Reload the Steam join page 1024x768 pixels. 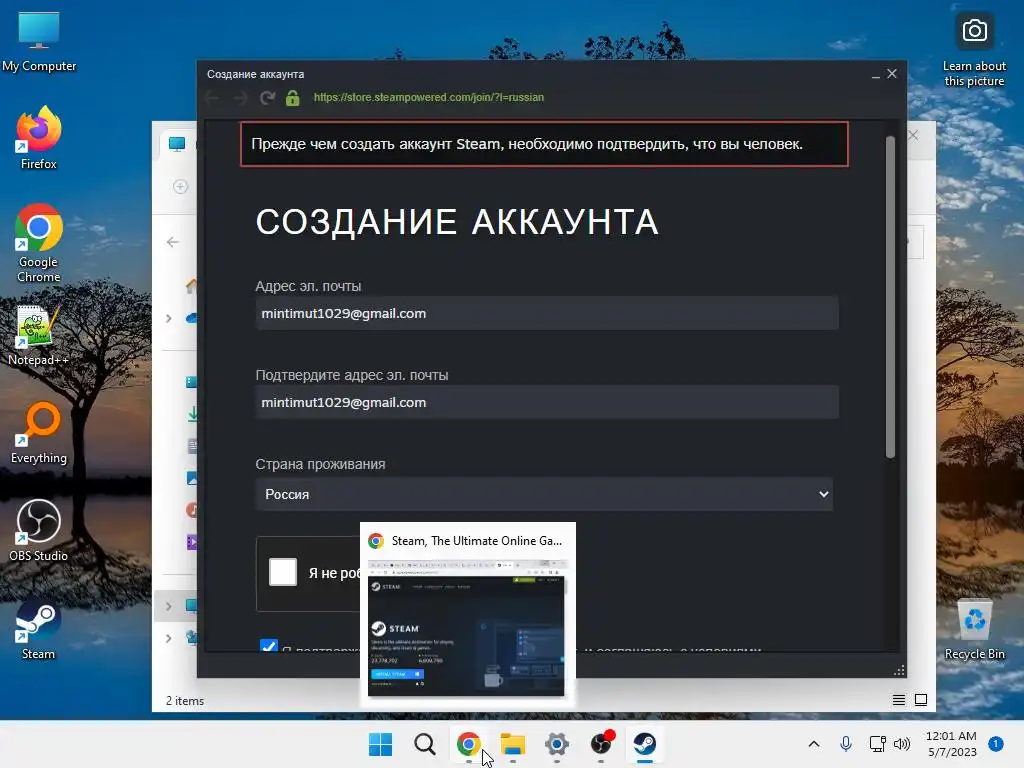pyautogui.click(x=267, y=98)
